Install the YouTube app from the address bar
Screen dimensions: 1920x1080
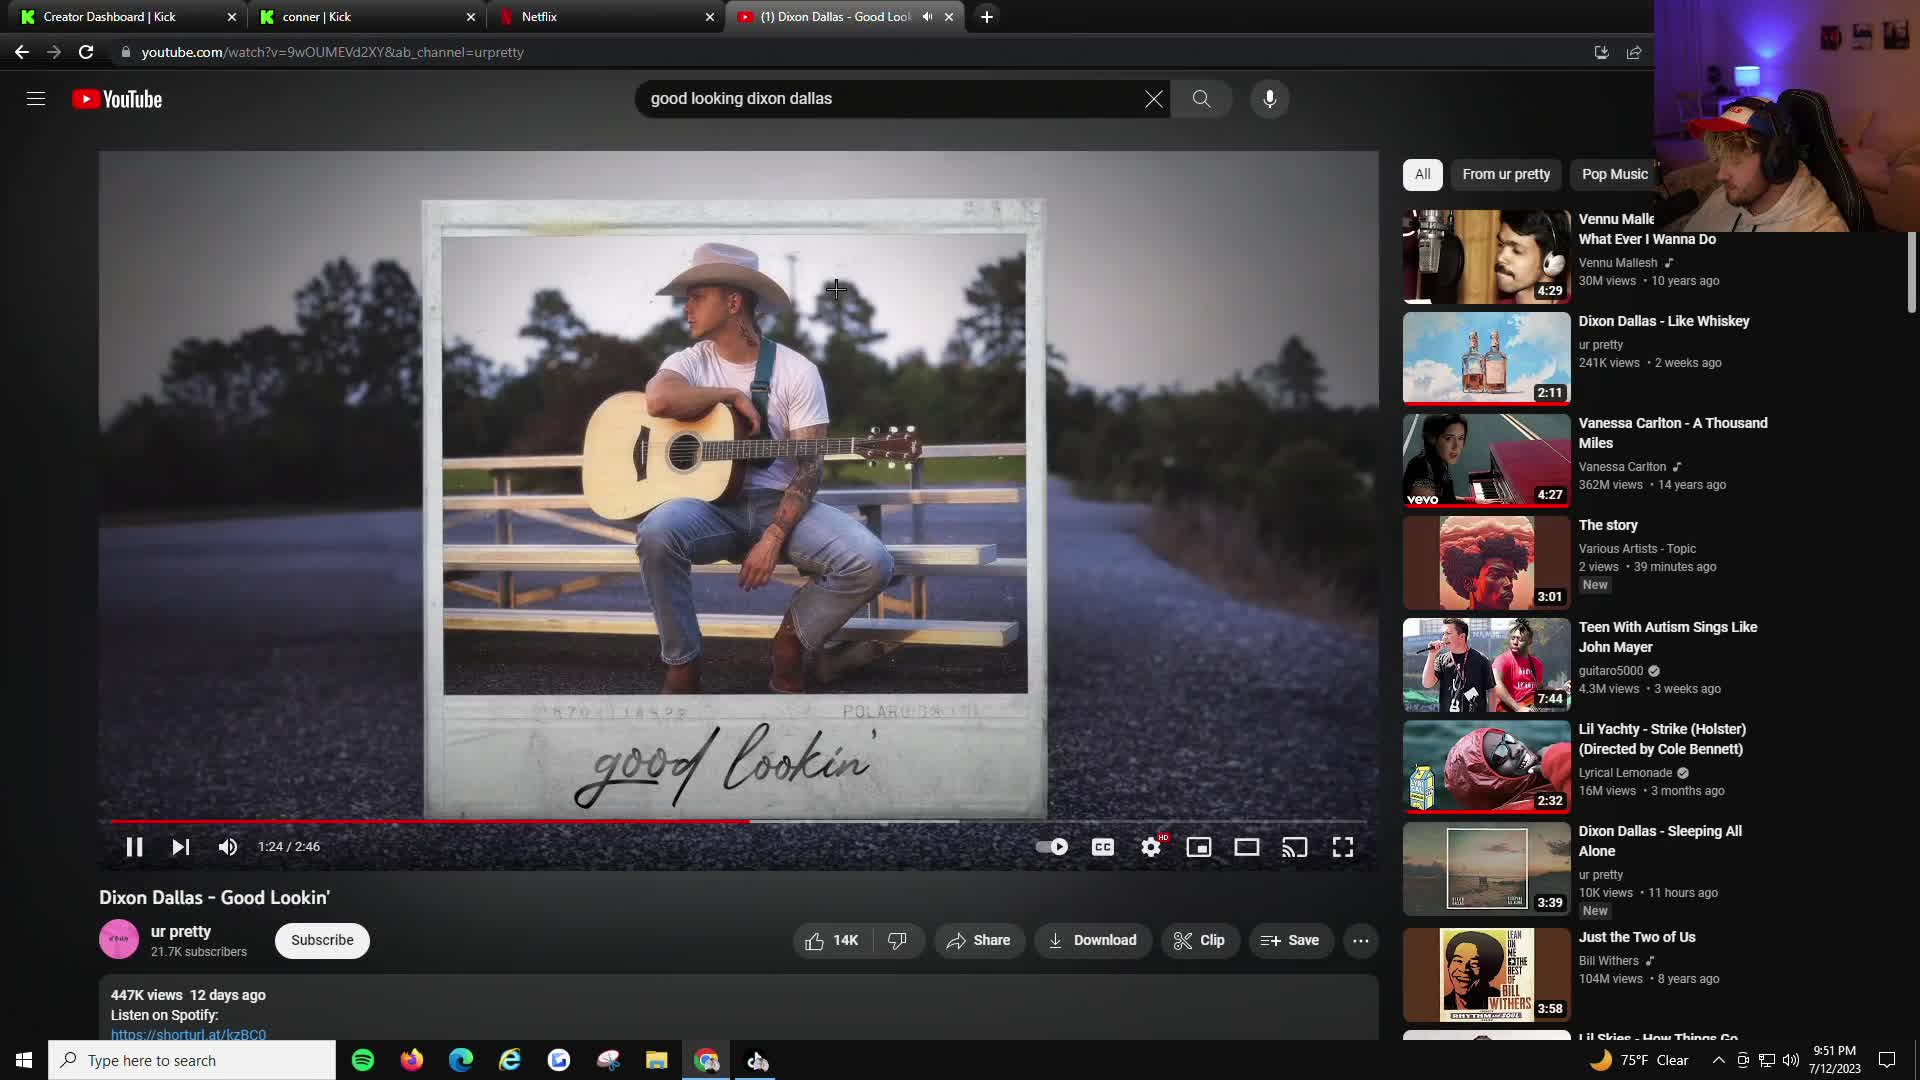(1601, 52)
